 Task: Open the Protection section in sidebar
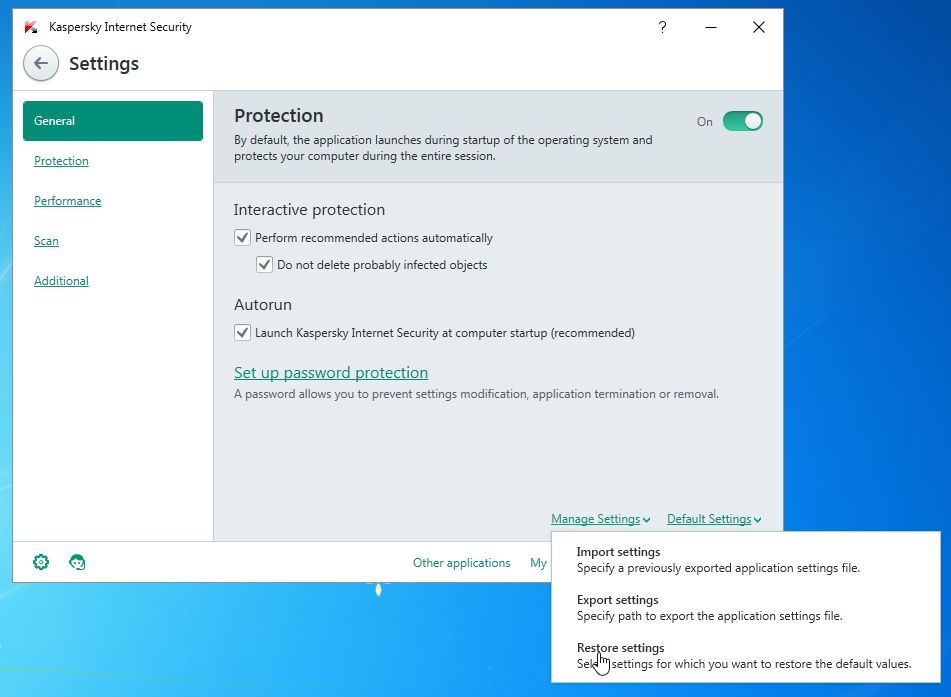pos(61,161)
